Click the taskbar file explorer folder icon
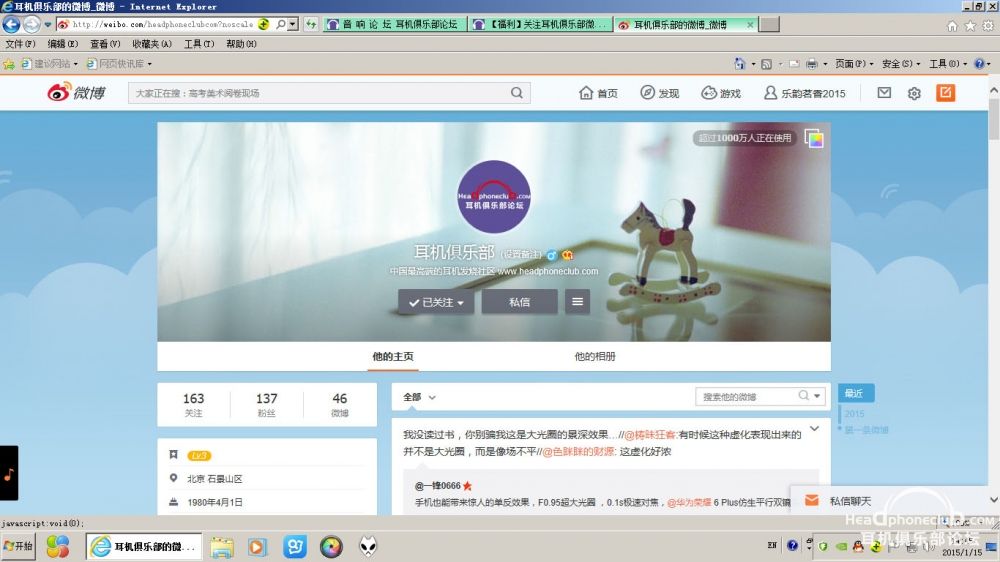This screenshot has height=562, width=1000. click(x=222, y=547)
